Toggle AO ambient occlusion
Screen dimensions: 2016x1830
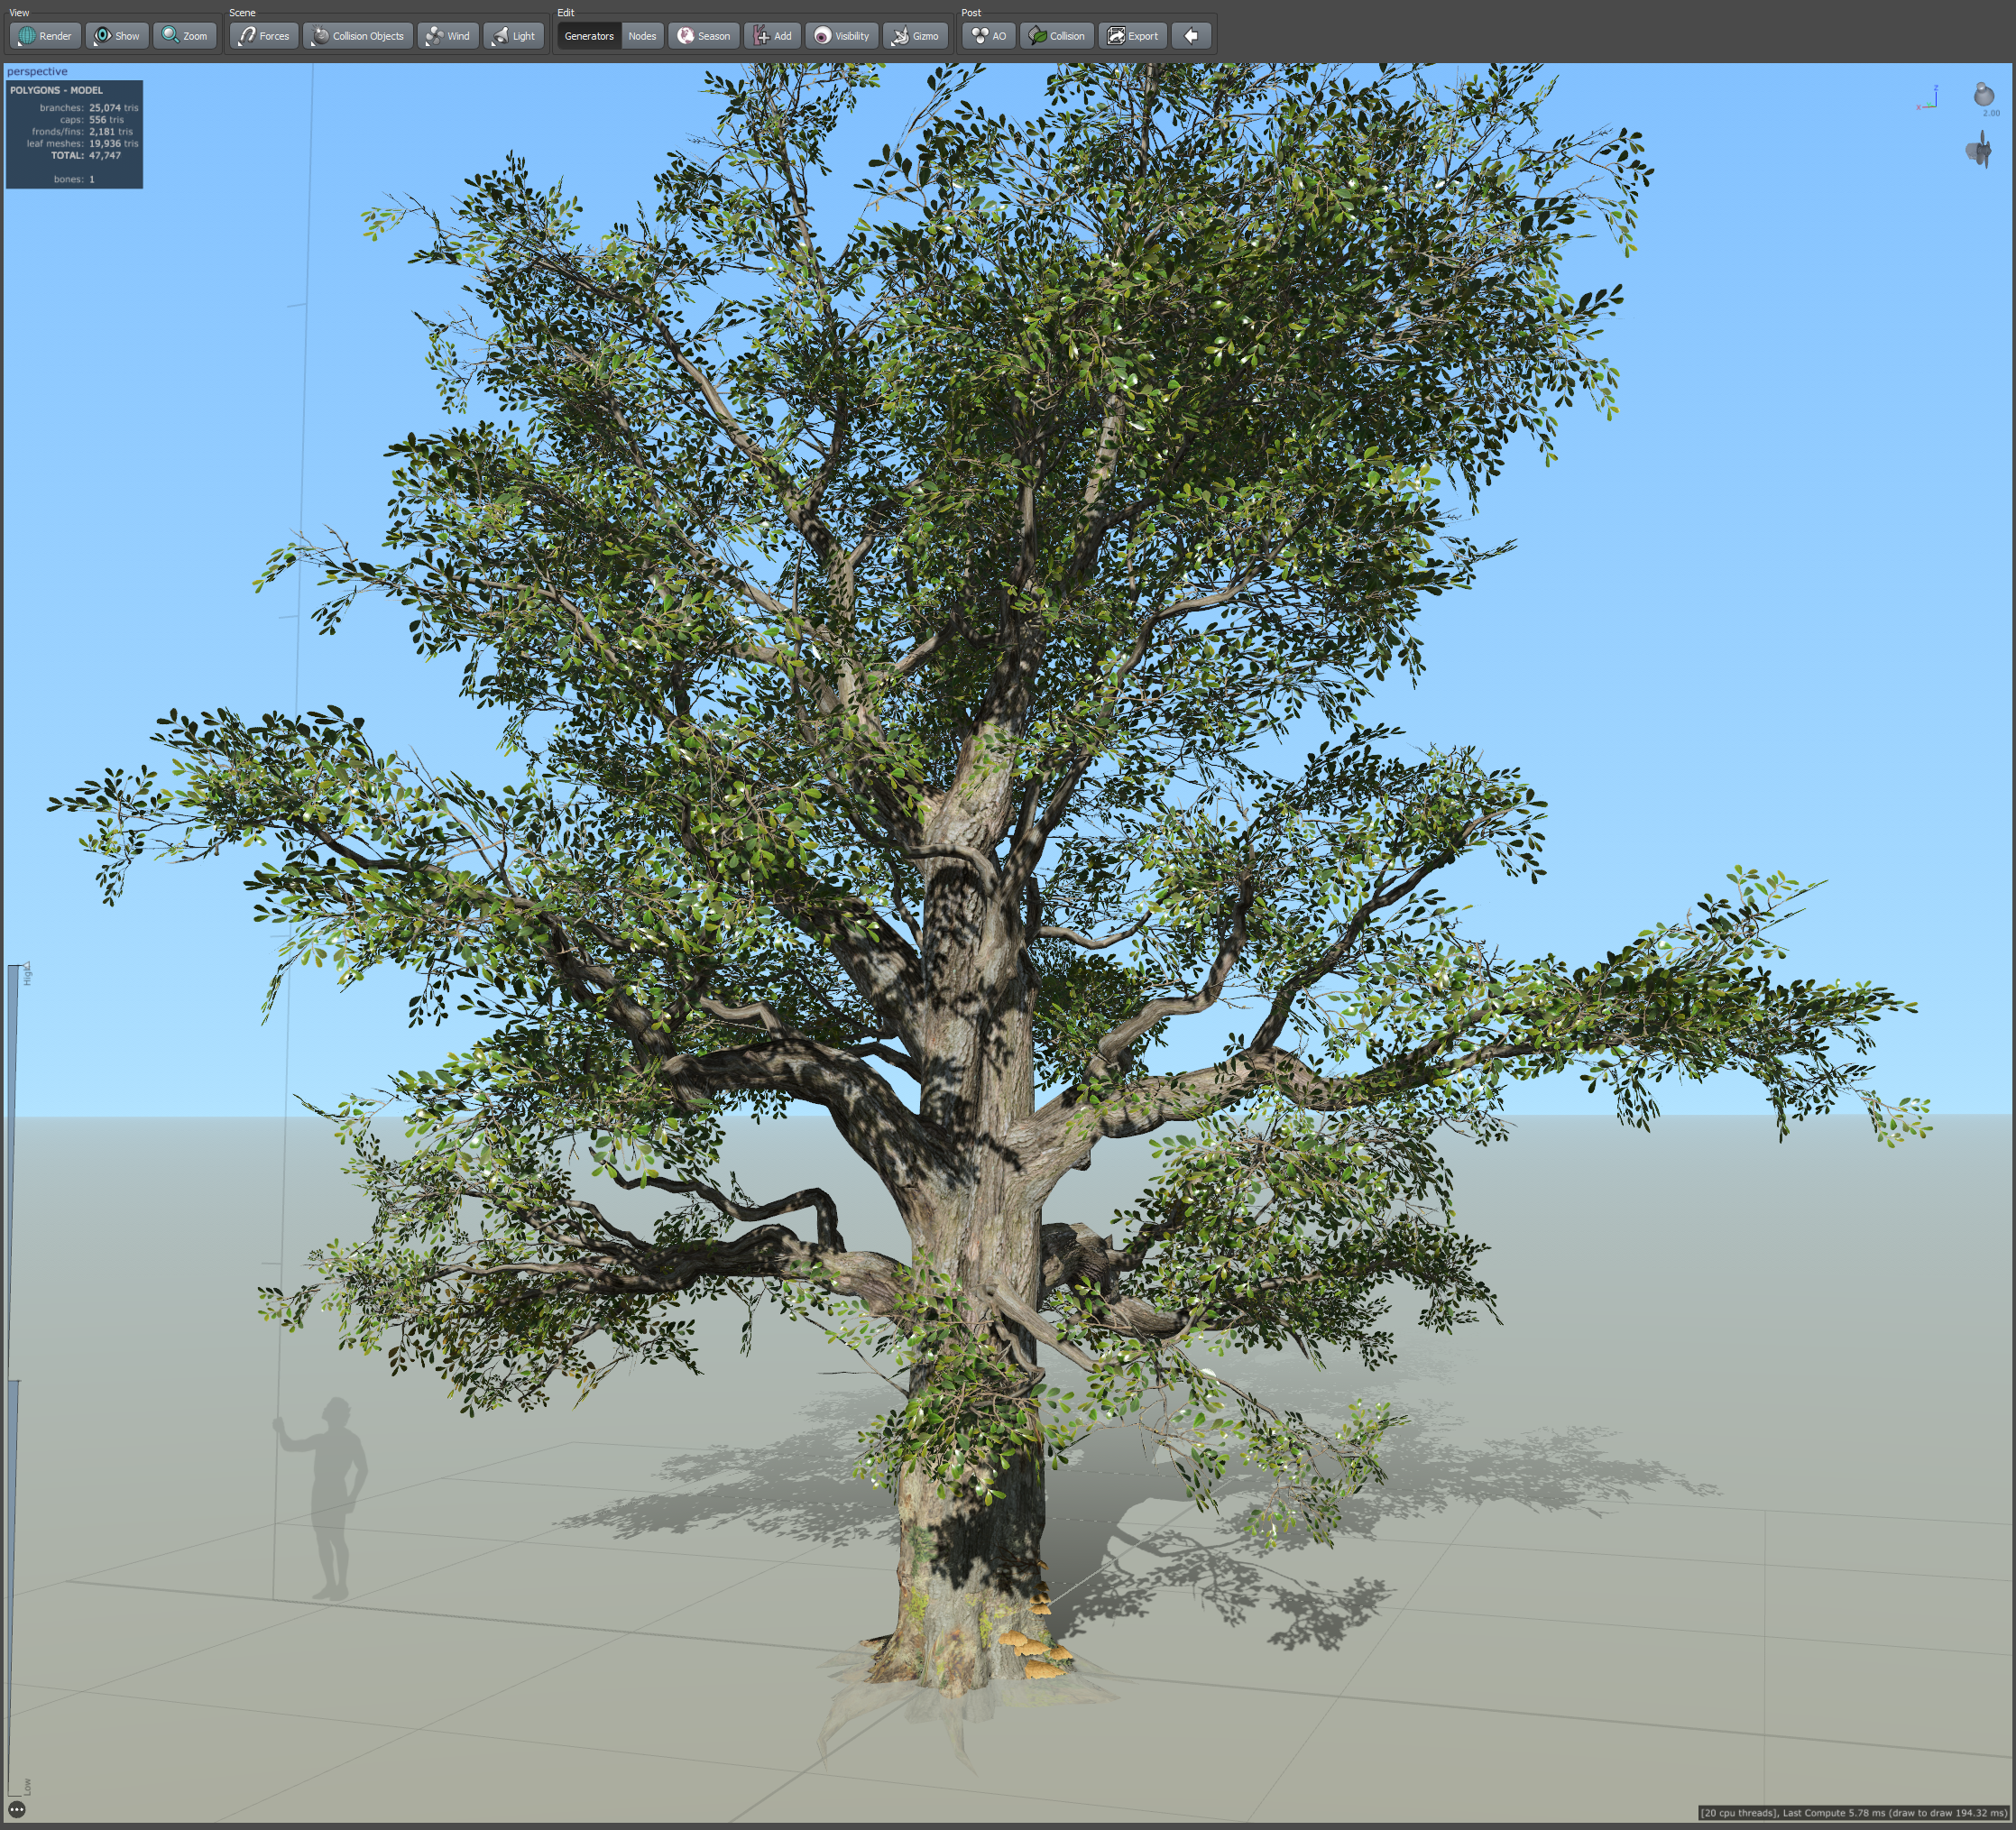[x=989, y=36]
